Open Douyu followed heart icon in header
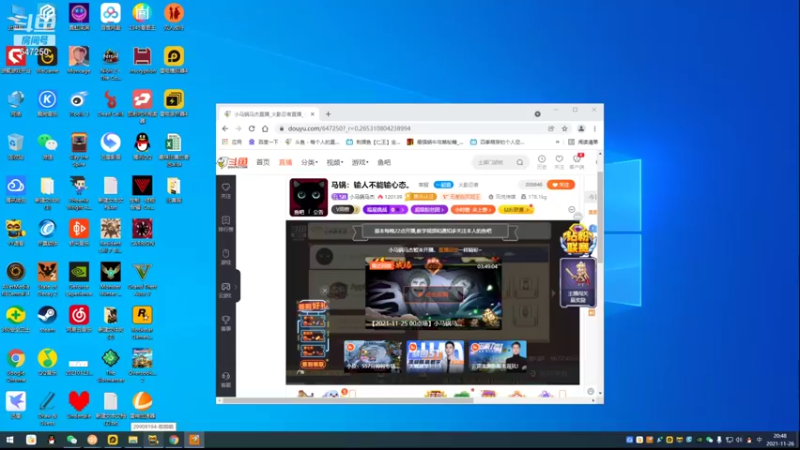 click(559, 160)
